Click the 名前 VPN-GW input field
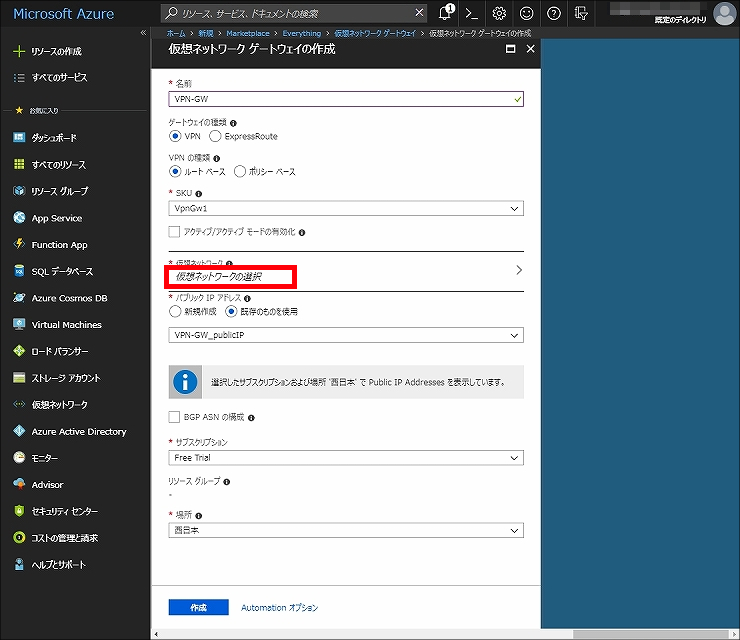 [346, 99]
